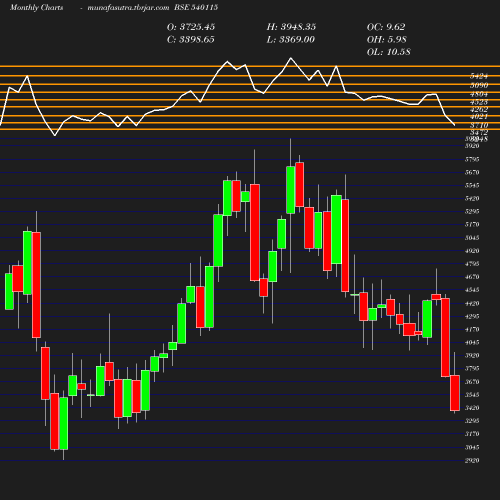The image size is (500, 500).
Task: Click the 4045 price axis label
Action: pos(472,343)
